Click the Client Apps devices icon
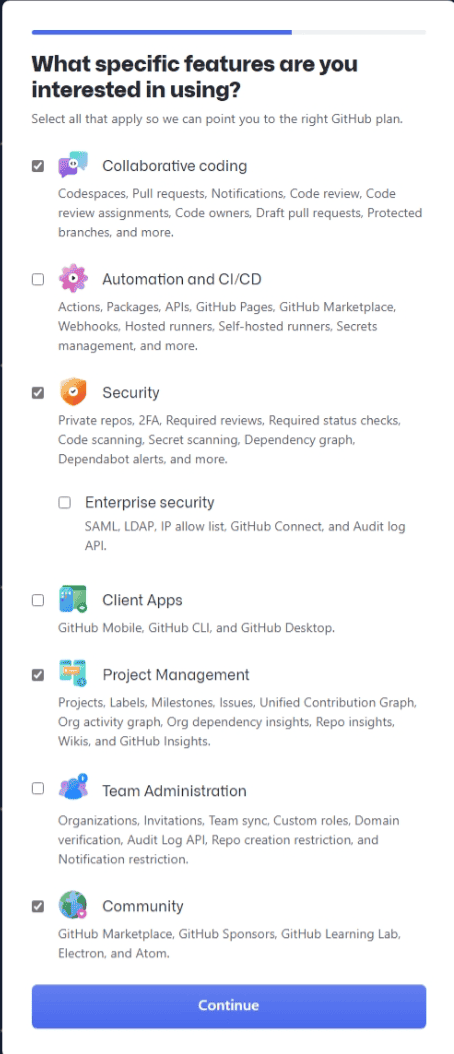The image size is (454, 1054). point(73,600)
